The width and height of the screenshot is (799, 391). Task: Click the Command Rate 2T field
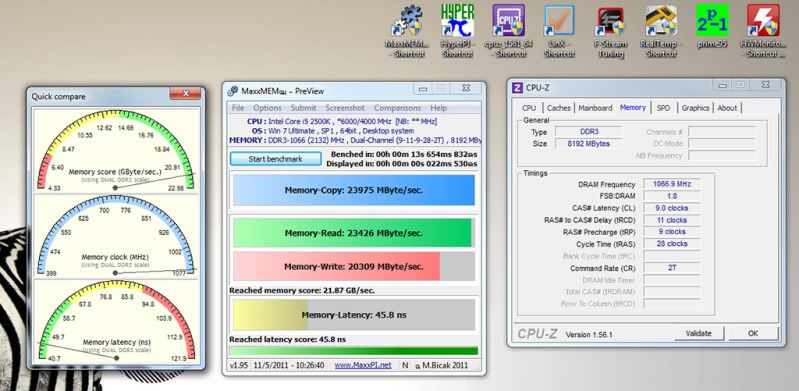pyautogui.click(x=672, y=268)
